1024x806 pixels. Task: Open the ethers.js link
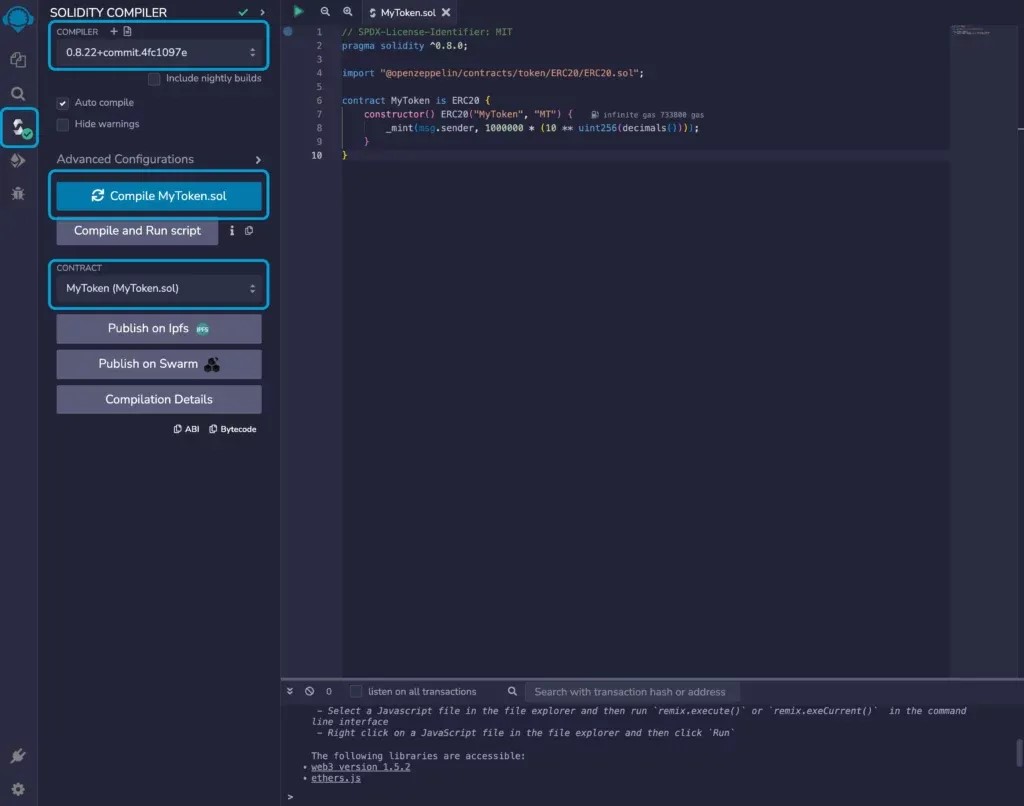(336, 778)
